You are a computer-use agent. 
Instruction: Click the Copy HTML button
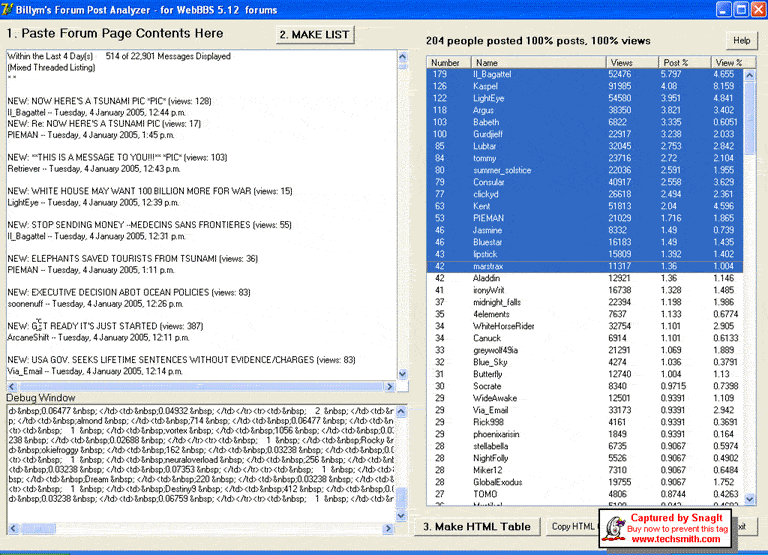(572, 527)
